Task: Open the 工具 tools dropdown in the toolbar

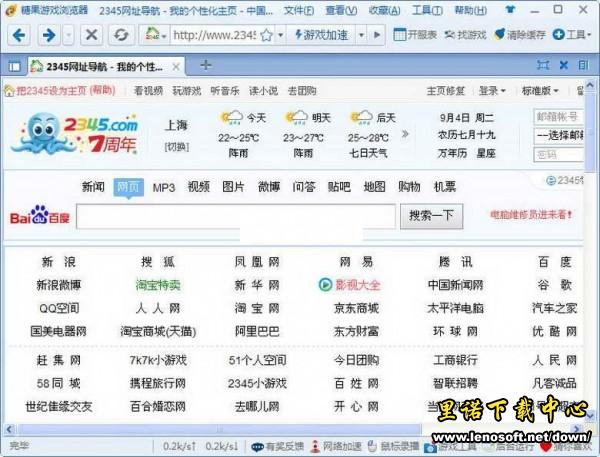Action: (x=572, y=35)
